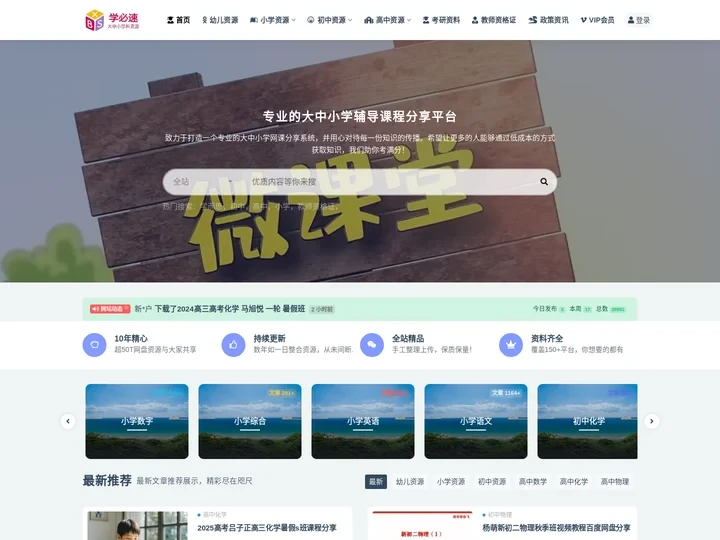Select the 初中资源 filter tab
Viewport: 720px width, 540px height.
click(x=492, y=482)
